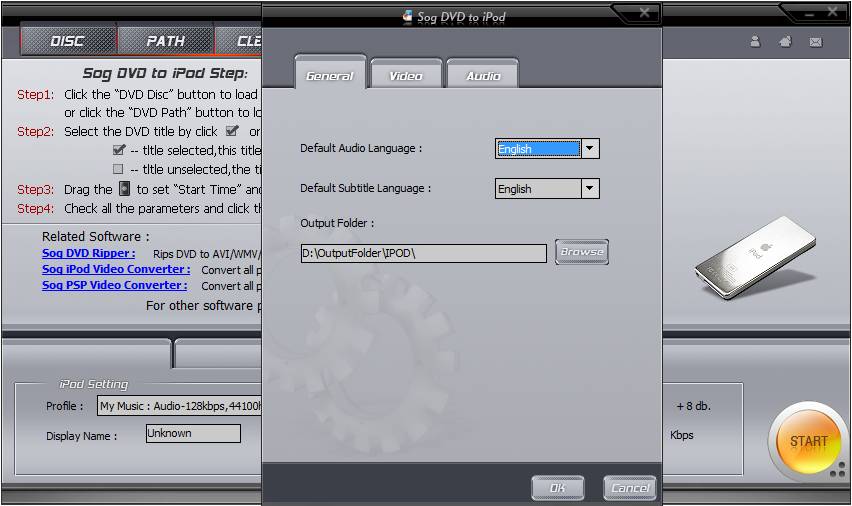Click the Sog DVD to iPod title icon
This screenshot has width=852, height=506.
click(407, 16)
